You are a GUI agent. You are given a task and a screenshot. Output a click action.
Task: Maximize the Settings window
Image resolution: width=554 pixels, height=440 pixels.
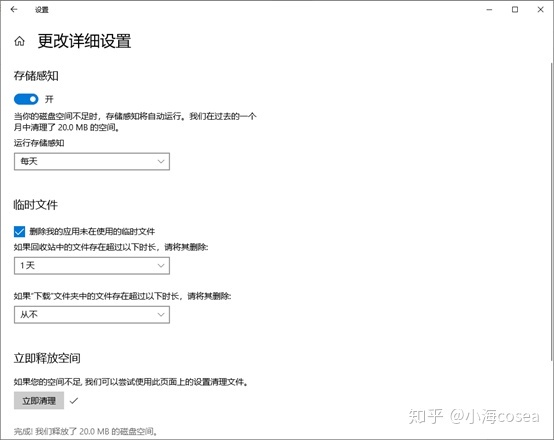(x=515, y=10)
